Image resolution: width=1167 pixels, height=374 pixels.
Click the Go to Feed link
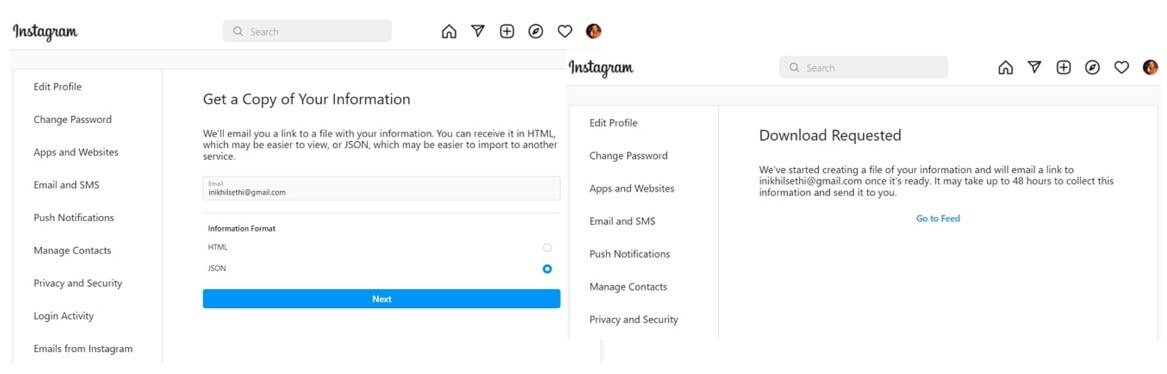(x=938, y=219)
